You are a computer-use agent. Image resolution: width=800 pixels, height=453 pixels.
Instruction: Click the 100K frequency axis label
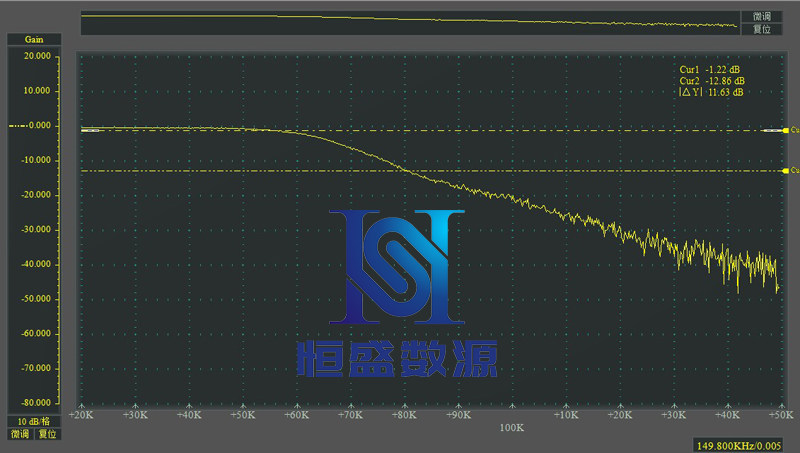[x=512, y=427]
